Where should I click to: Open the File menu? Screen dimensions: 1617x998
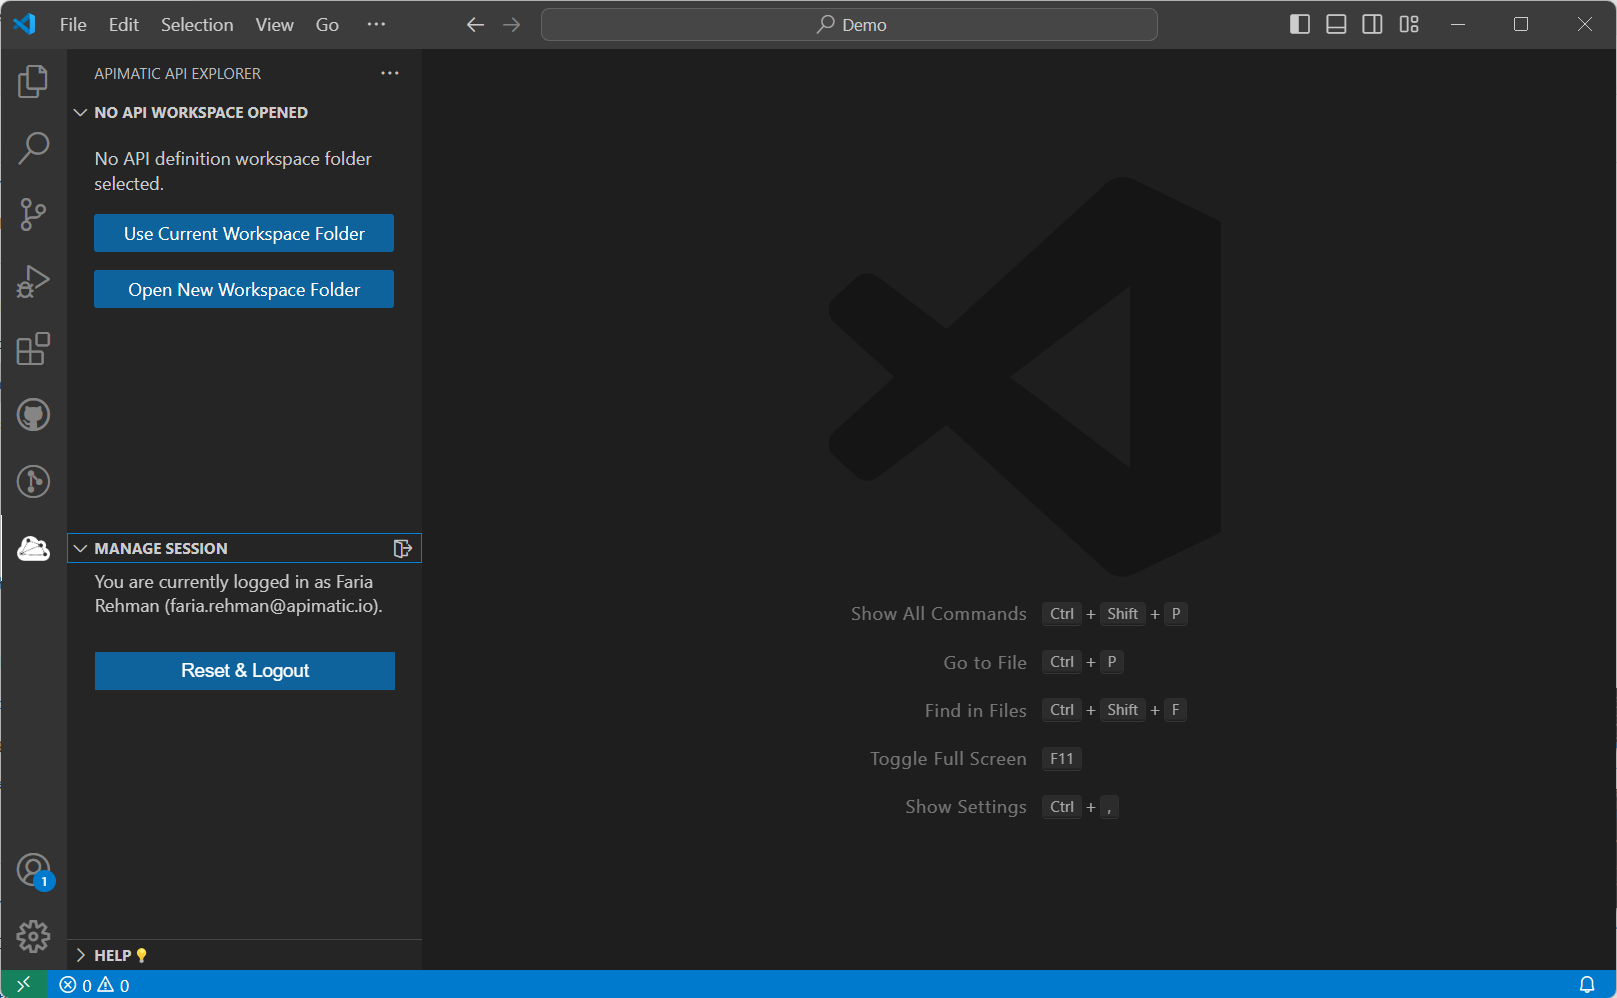[73, 25]
